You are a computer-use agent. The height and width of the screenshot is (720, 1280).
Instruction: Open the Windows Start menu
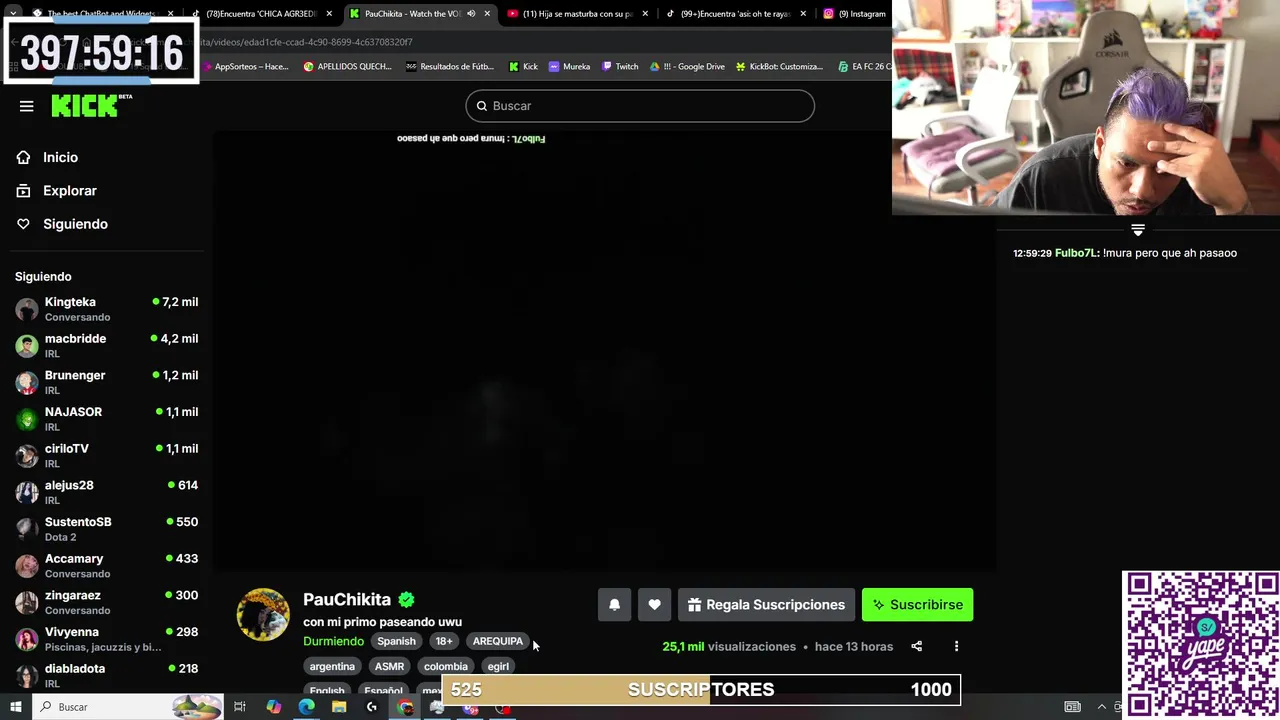pos(15,707)
